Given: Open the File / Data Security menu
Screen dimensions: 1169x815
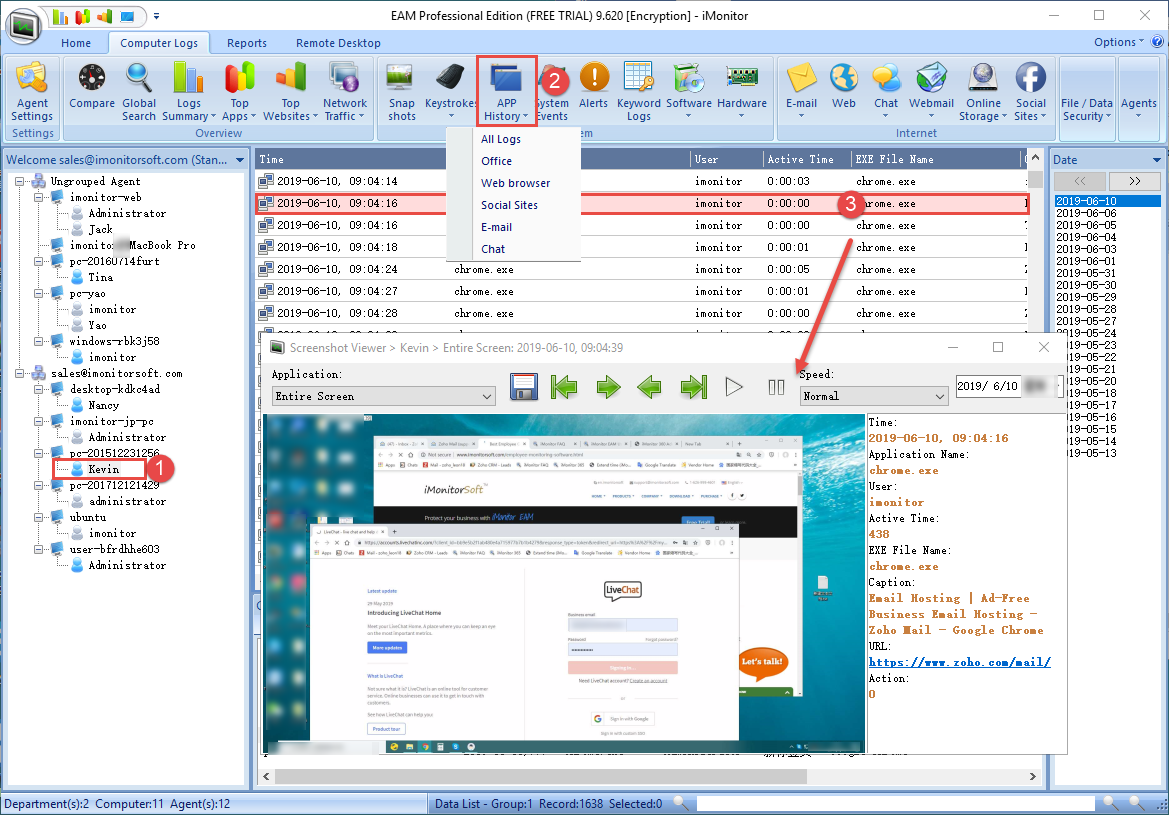Looking at the screenshot, I should 1086,109.
